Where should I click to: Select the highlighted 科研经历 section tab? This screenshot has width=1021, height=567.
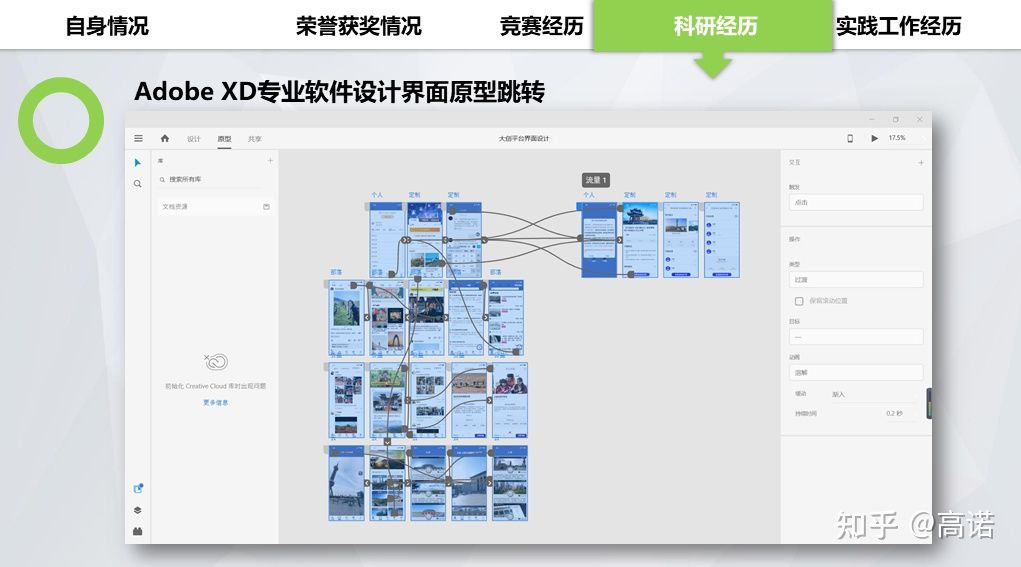pyautogui.click(x=714, y=26)
